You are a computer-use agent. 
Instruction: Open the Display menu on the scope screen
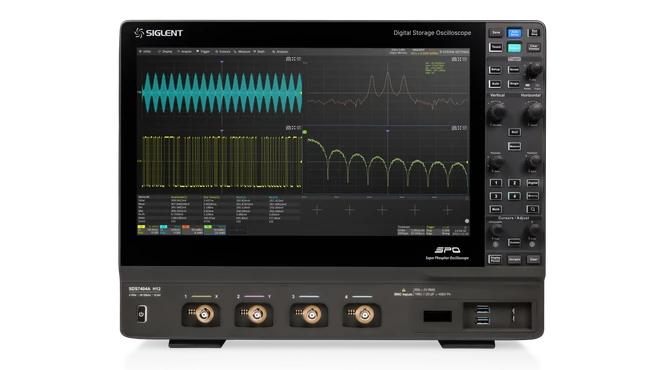pyautogui.click(x=165, y=51)
